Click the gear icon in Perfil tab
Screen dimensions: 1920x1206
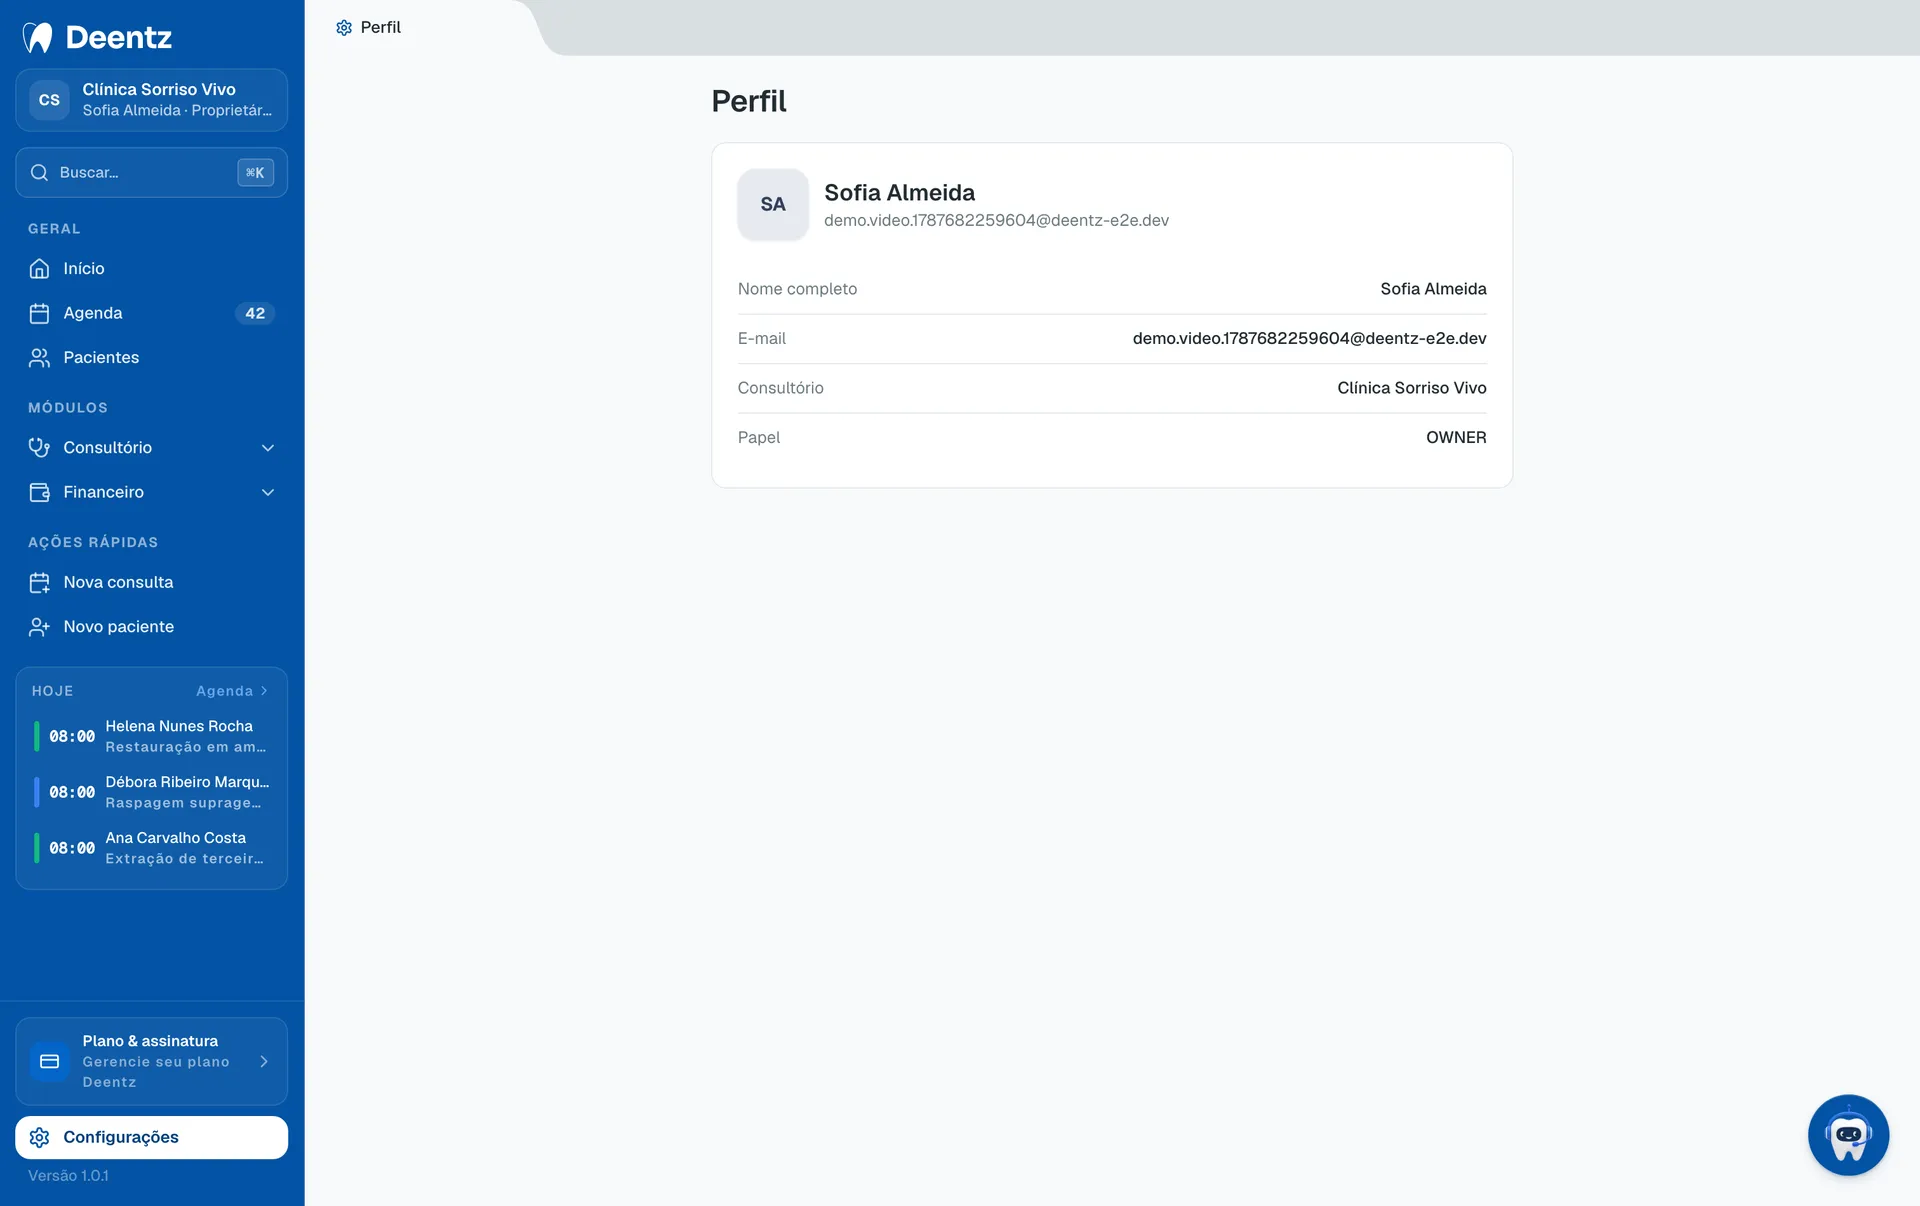point(344,28)
